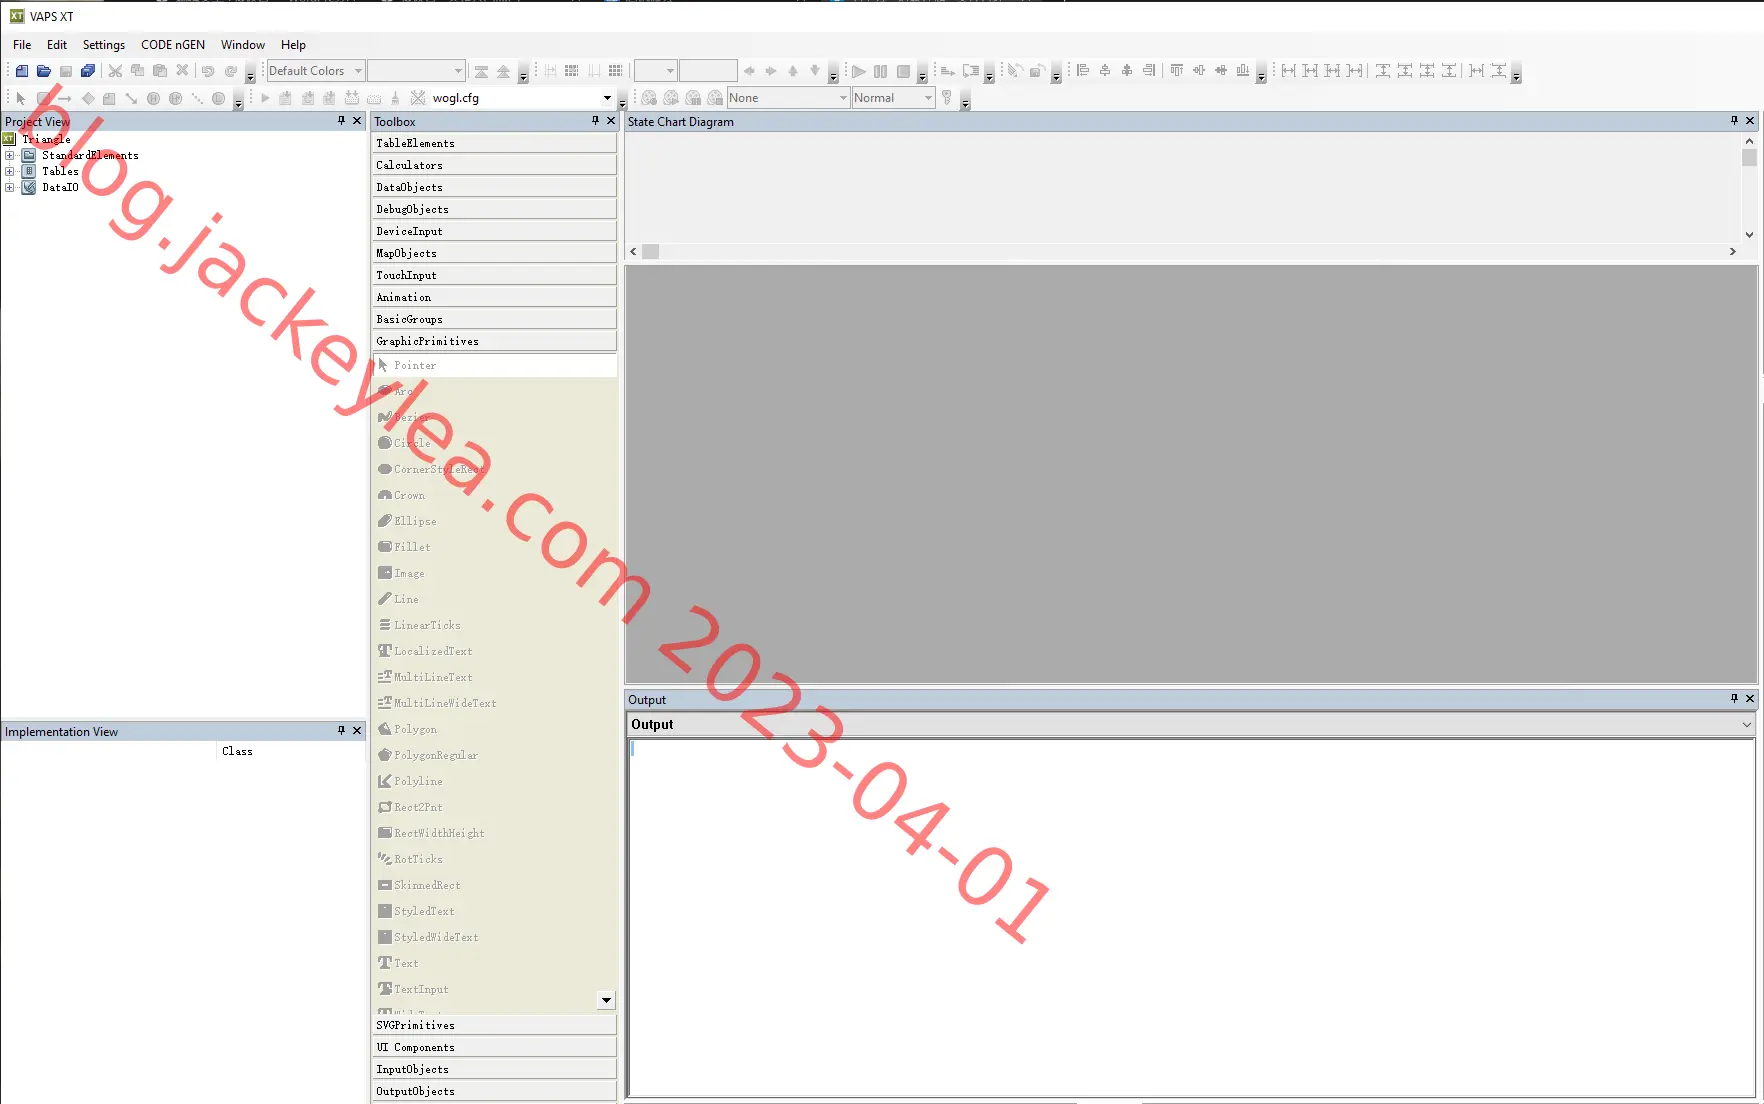Toggle auto-hide pin on State Chart Diagram
The image size is (1764, 1104).
1734,121
